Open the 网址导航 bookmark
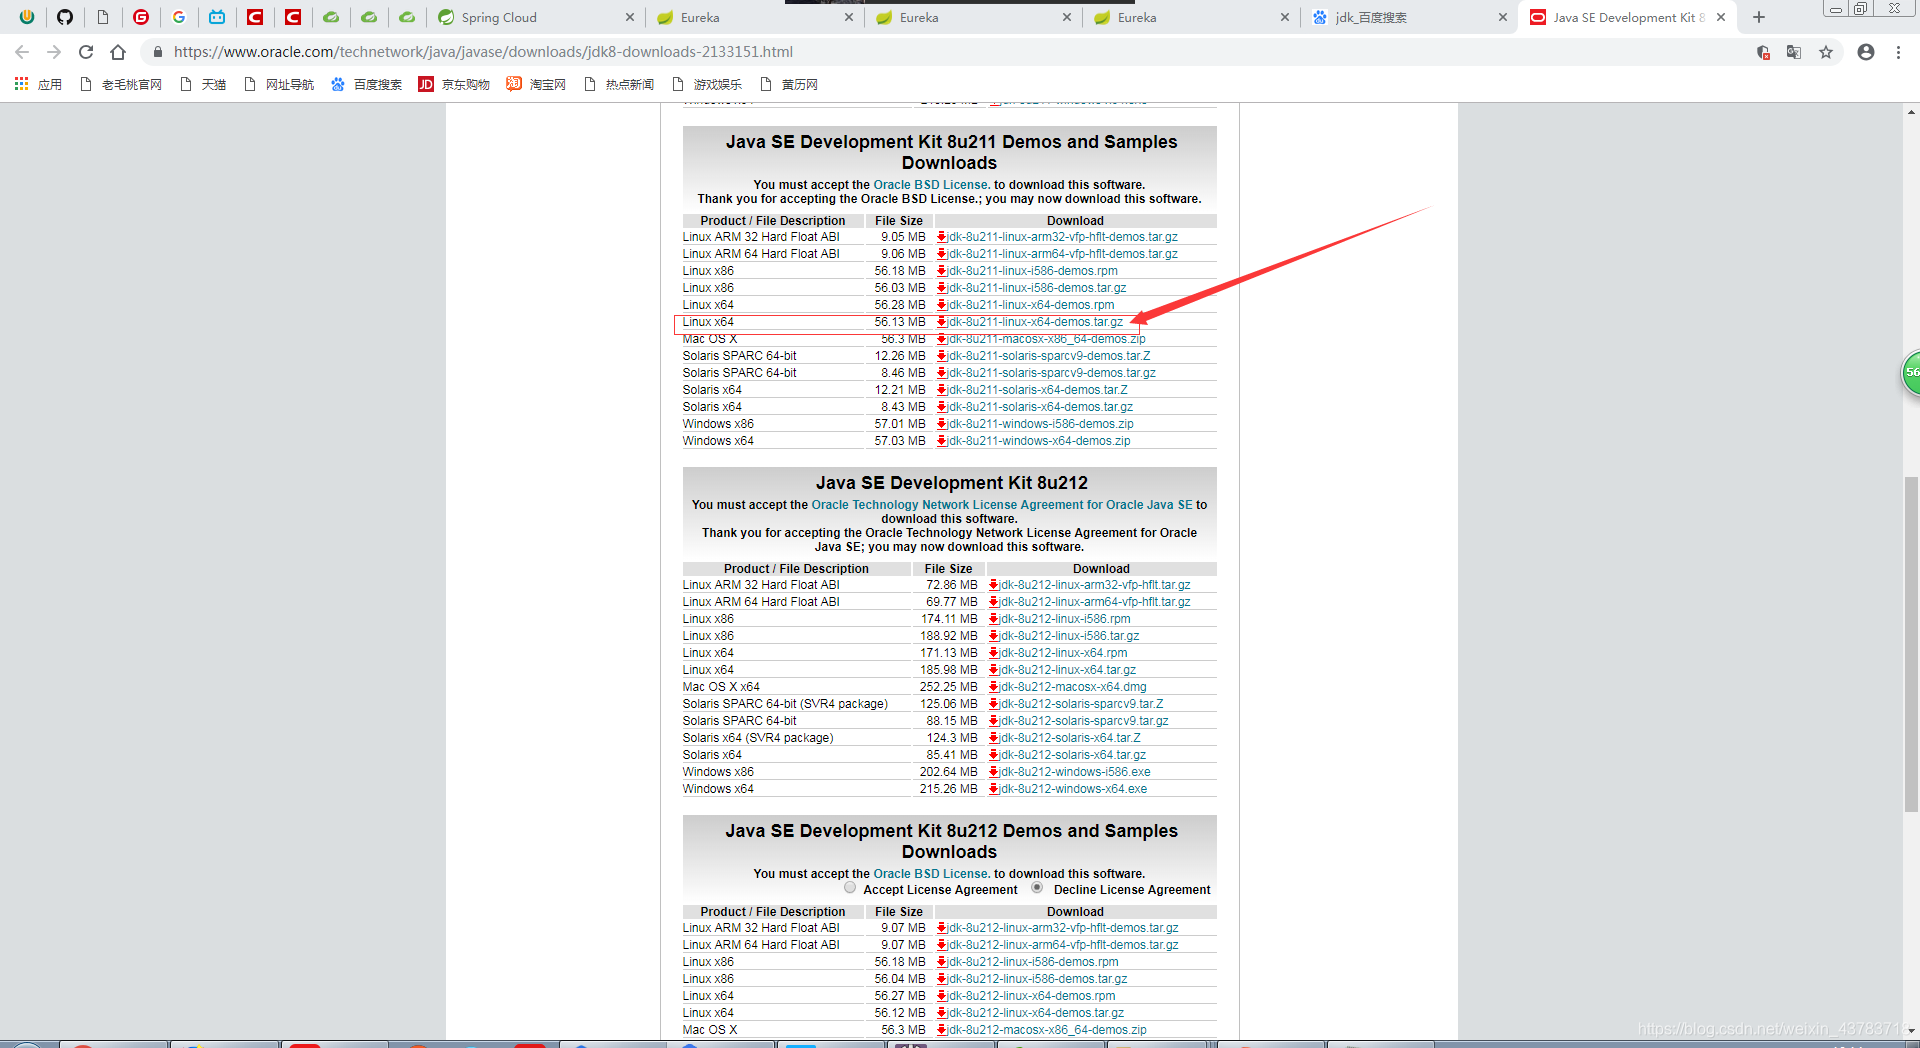 coord(279,85)
